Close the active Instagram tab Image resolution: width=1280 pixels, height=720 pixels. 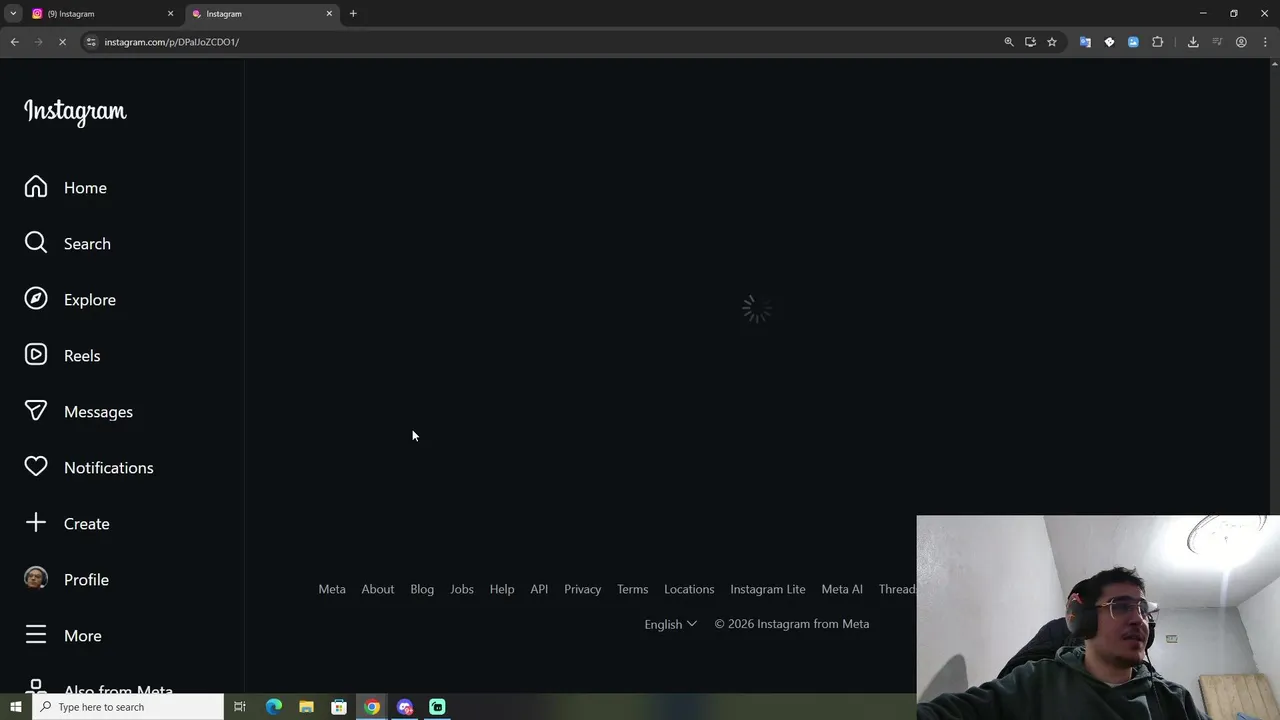click(329, 14)
